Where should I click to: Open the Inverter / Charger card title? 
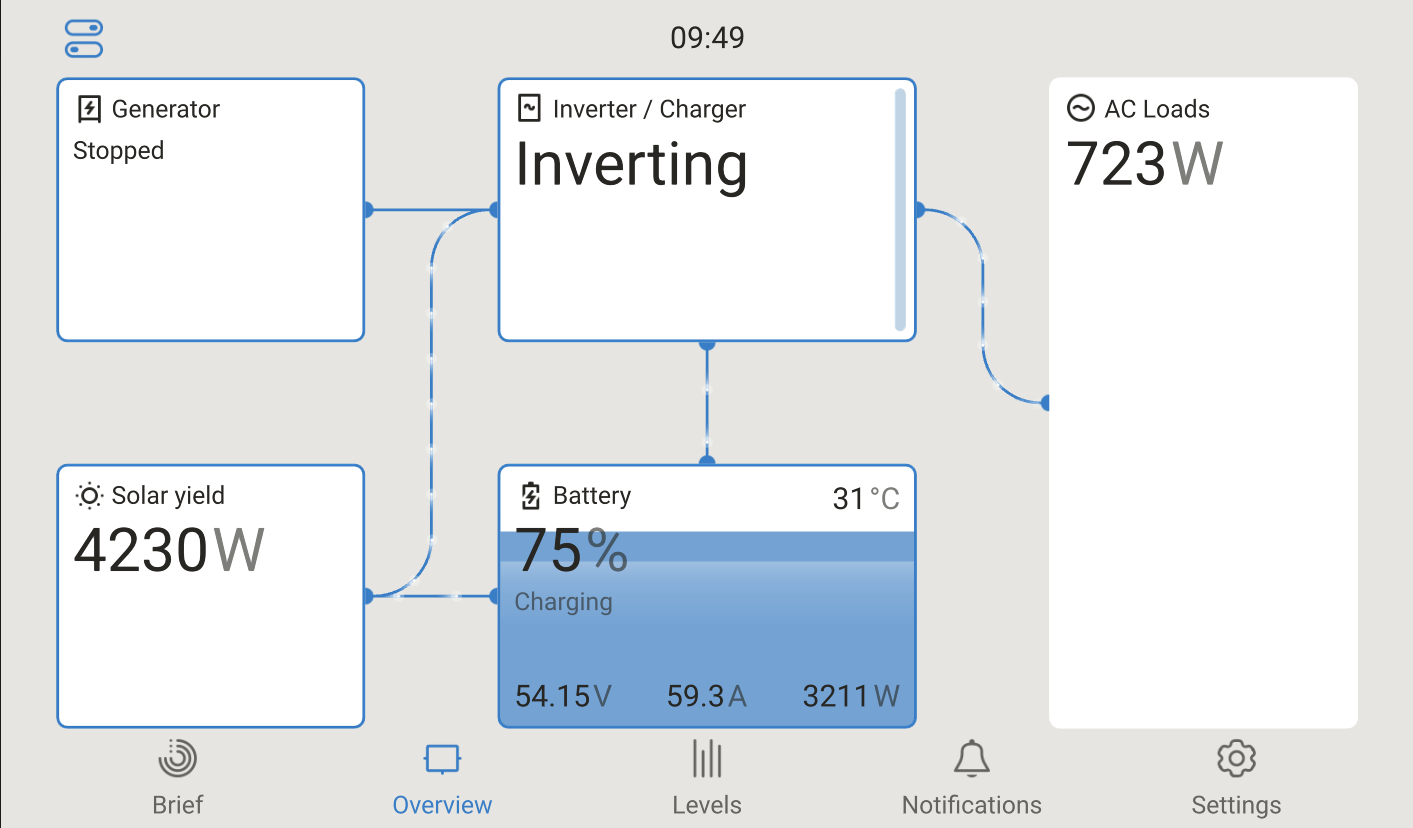pyautogui.click(x=649, y=109)
